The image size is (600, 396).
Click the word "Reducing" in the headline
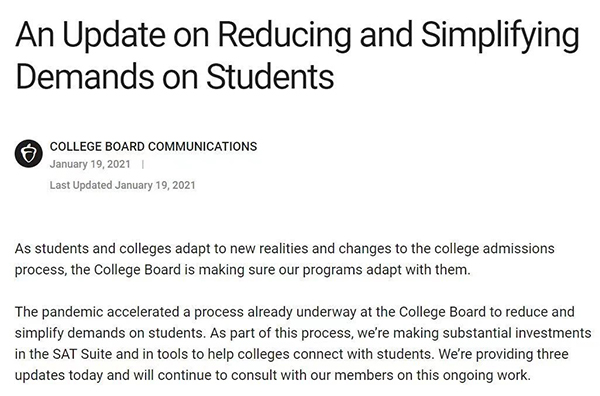tap(284, 34)
